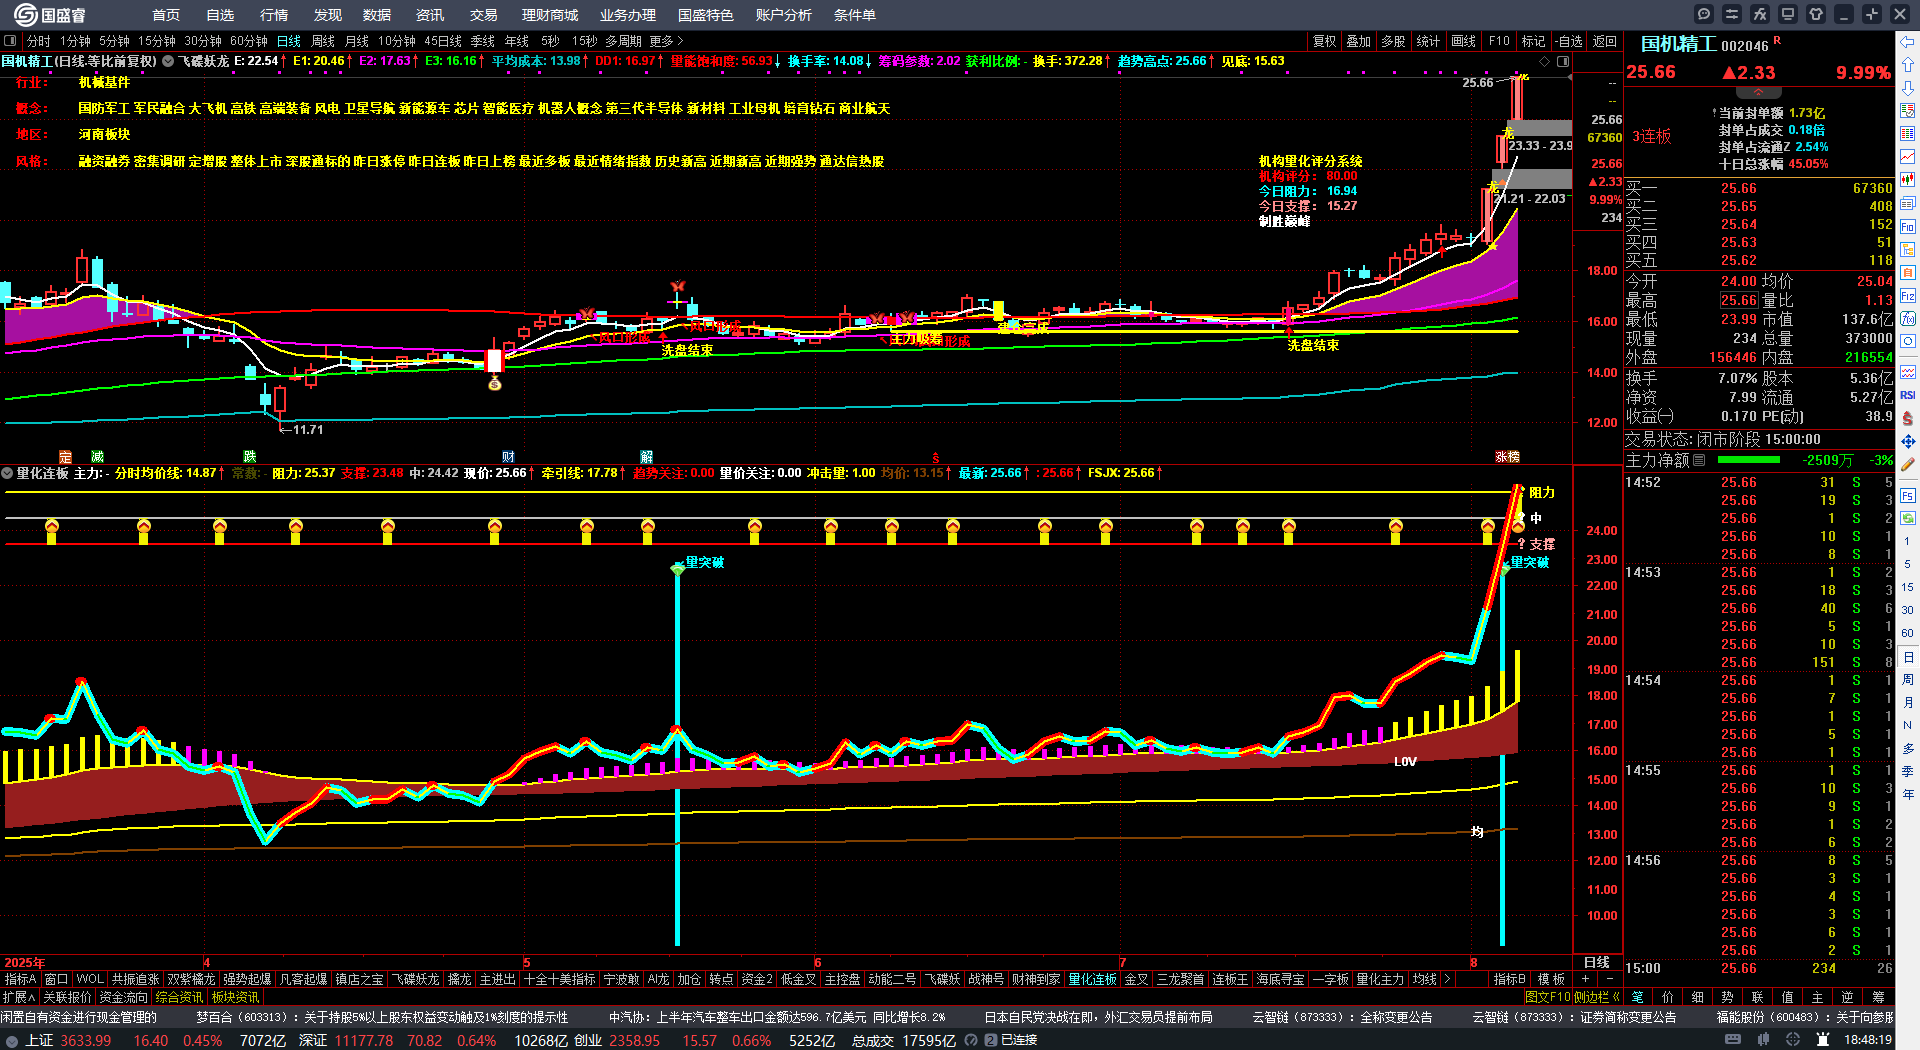This screenshot has width=1920, height=1050.
Task: Open the intraday line chart icon in sidebar
Action: point(1908,157)
